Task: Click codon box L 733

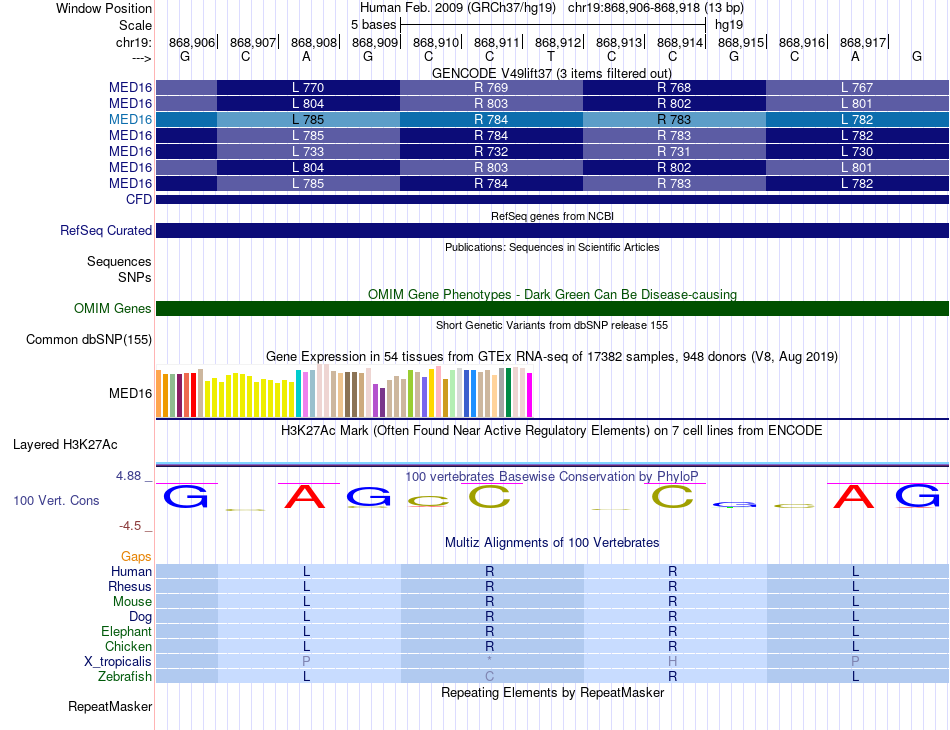Action: point(308,151)
